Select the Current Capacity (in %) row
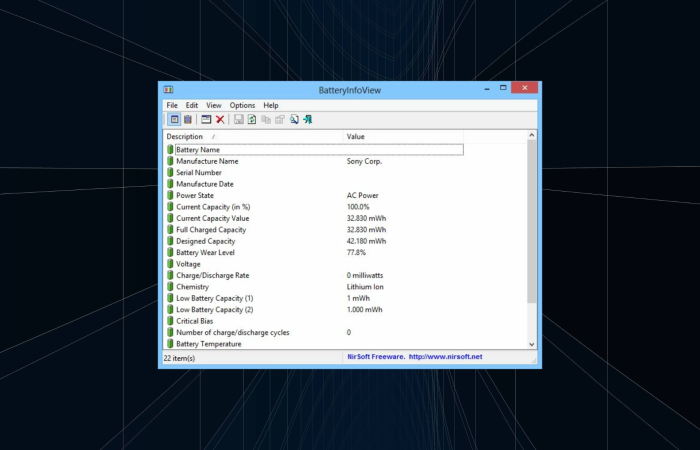This screenshot has width=700, height=450. click(315, 207)
